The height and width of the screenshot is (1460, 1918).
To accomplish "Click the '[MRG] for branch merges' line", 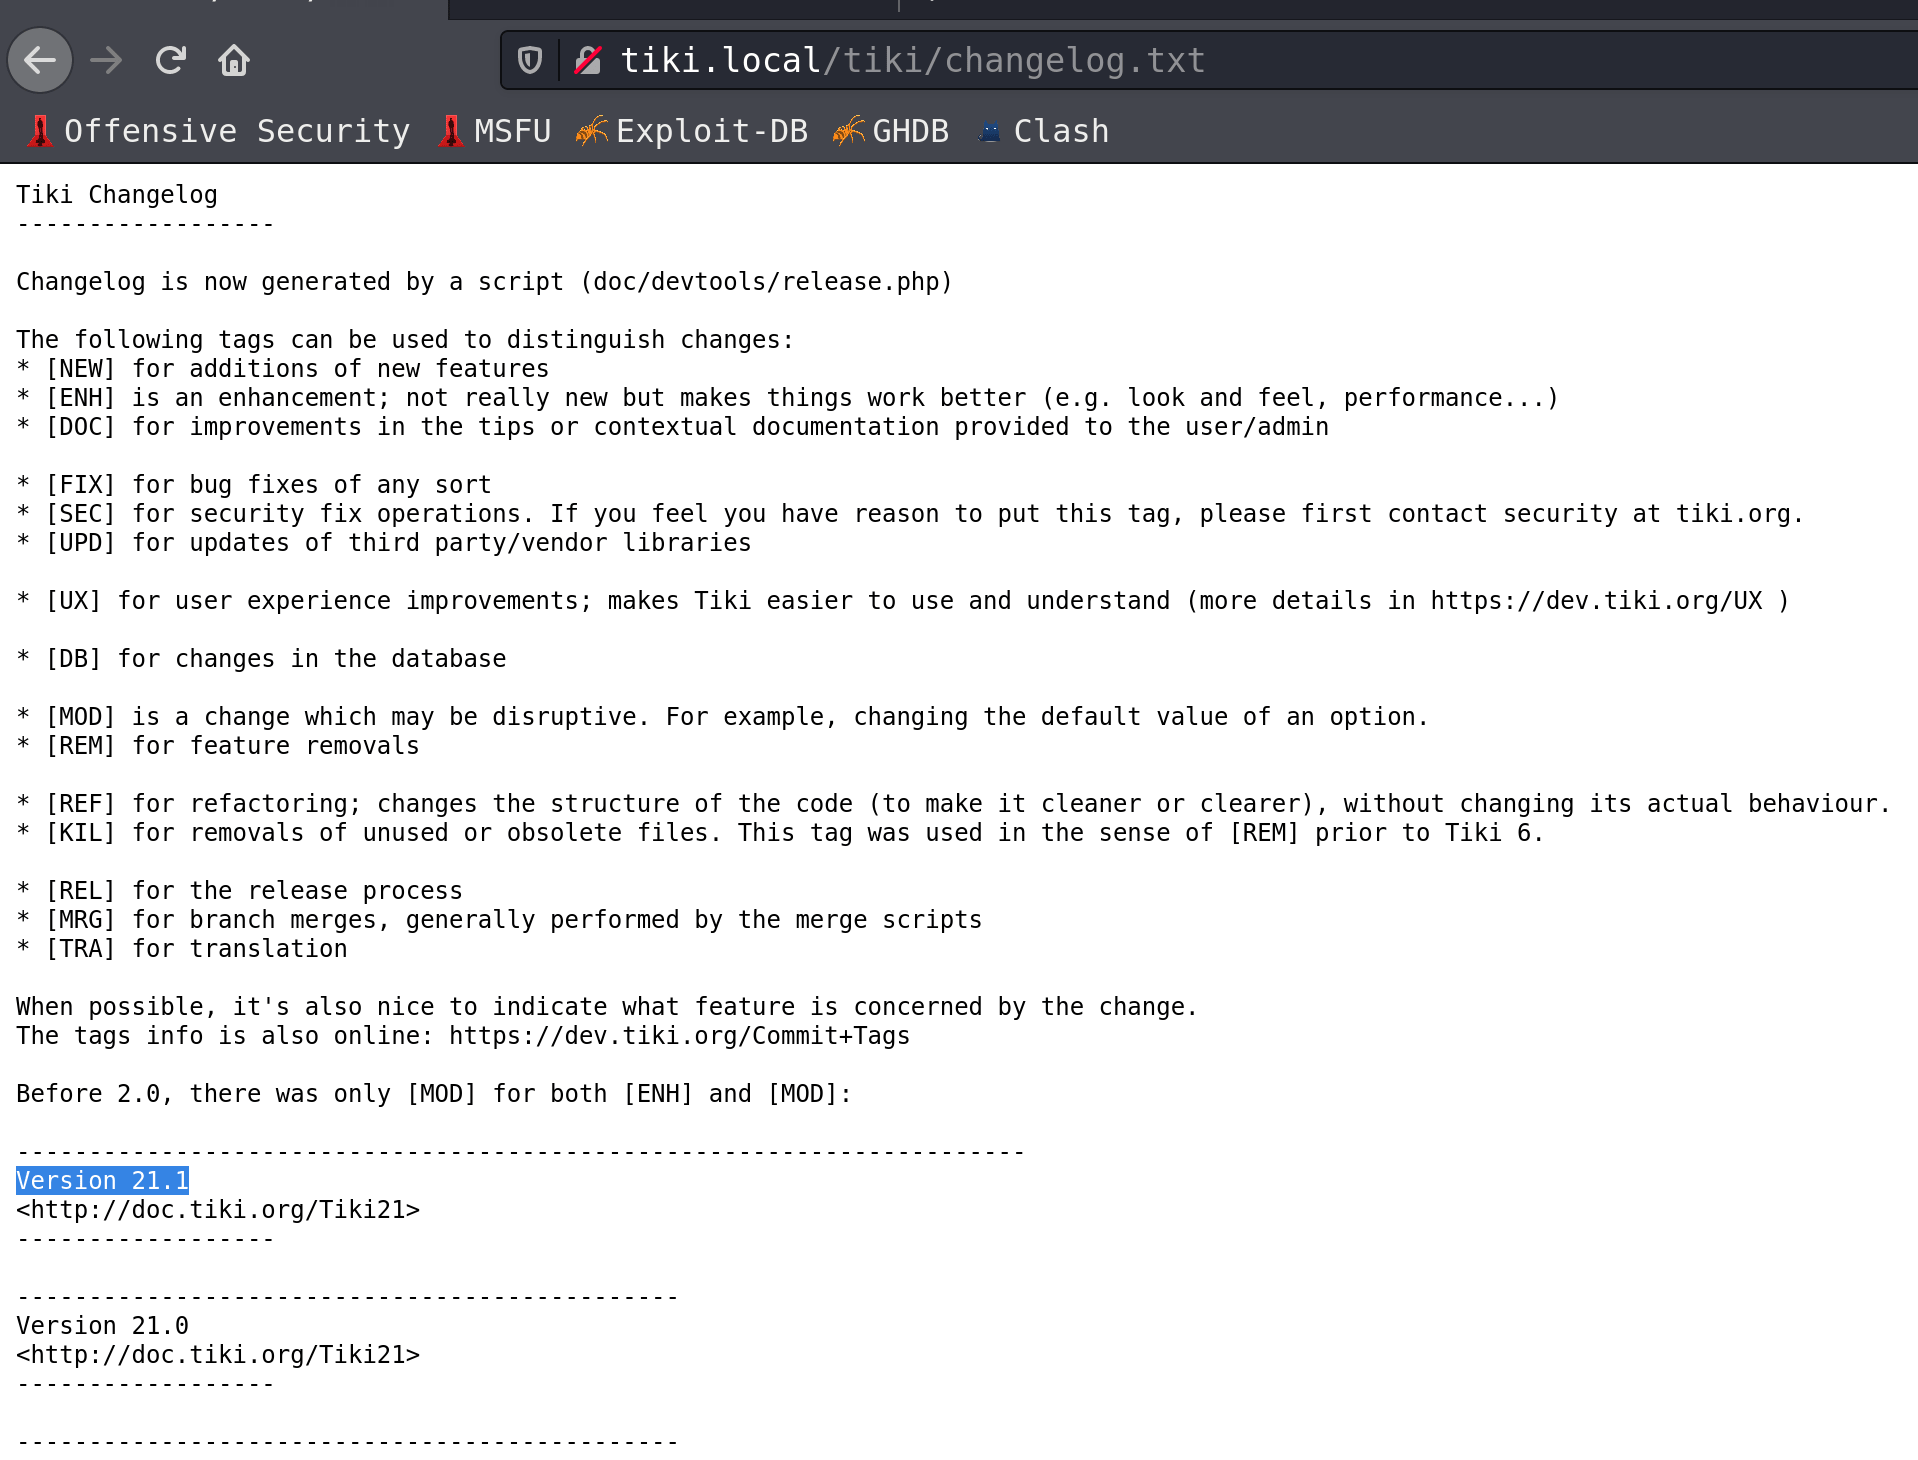I will coord(499,920).
